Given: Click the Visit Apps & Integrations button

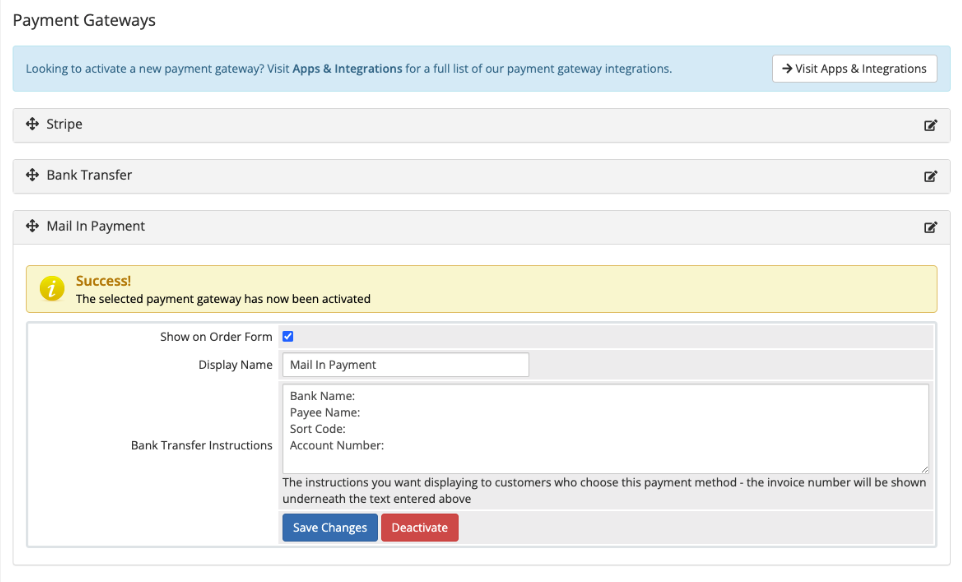Looking at the screenshot, I should point(854,68).
